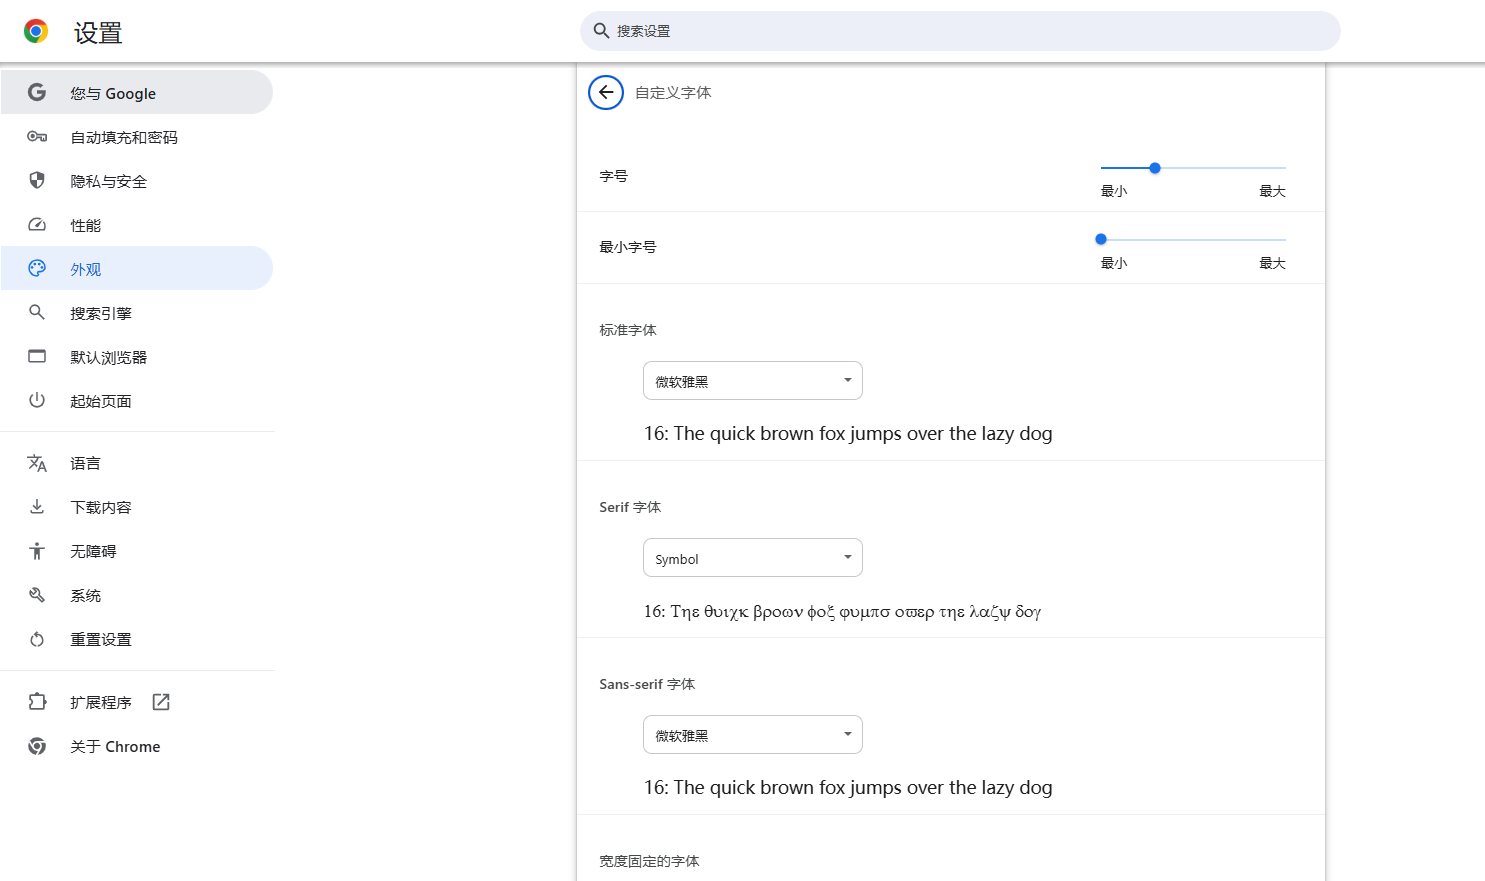The width and height of the screenshot is (1485, 881).
Task: Click the Chrome logo icon
Action: (36, 32)
